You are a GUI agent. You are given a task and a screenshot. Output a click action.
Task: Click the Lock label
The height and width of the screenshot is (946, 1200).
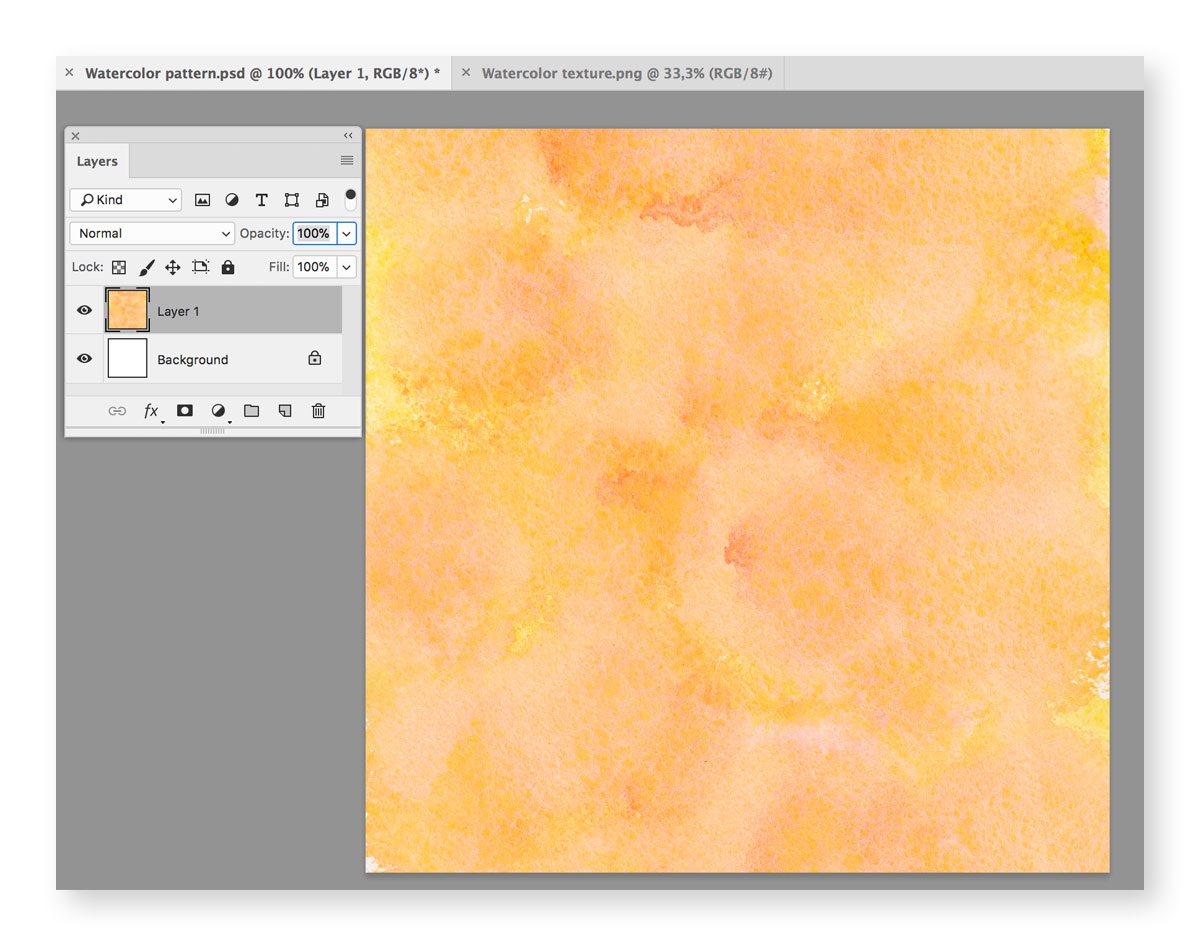pyautogui.click(x=88, y=267)
